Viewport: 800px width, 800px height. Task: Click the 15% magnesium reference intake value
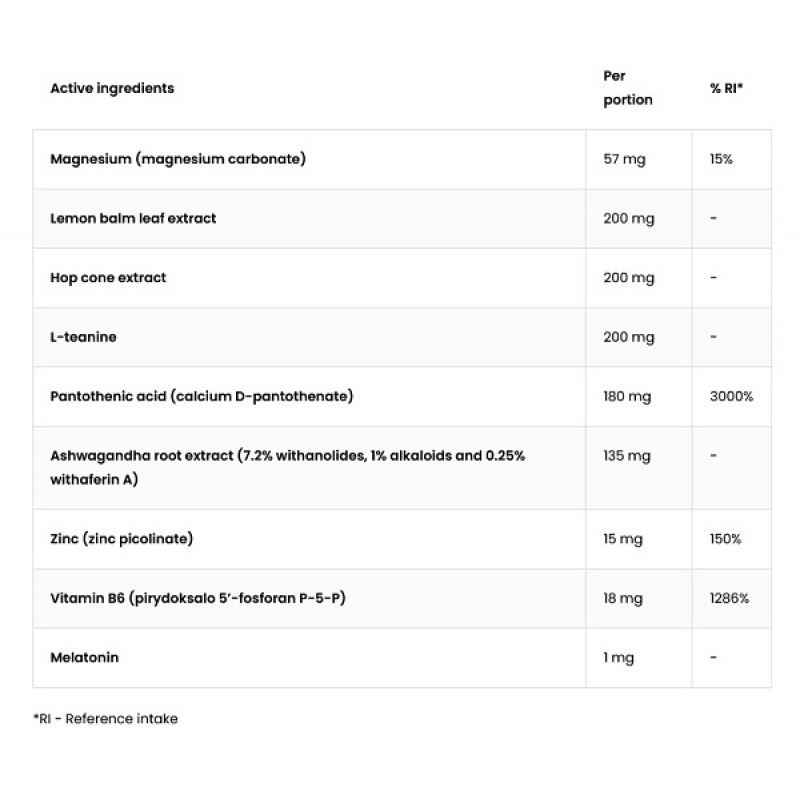[x=721, y=159]
